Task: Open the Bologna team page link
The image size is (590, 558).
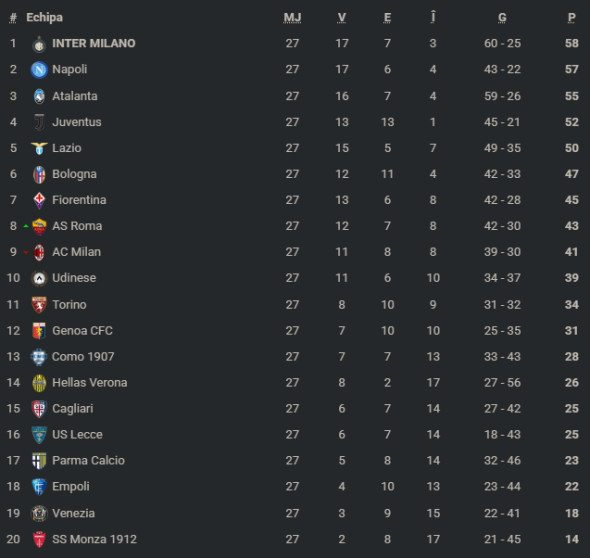Action: 75,174
